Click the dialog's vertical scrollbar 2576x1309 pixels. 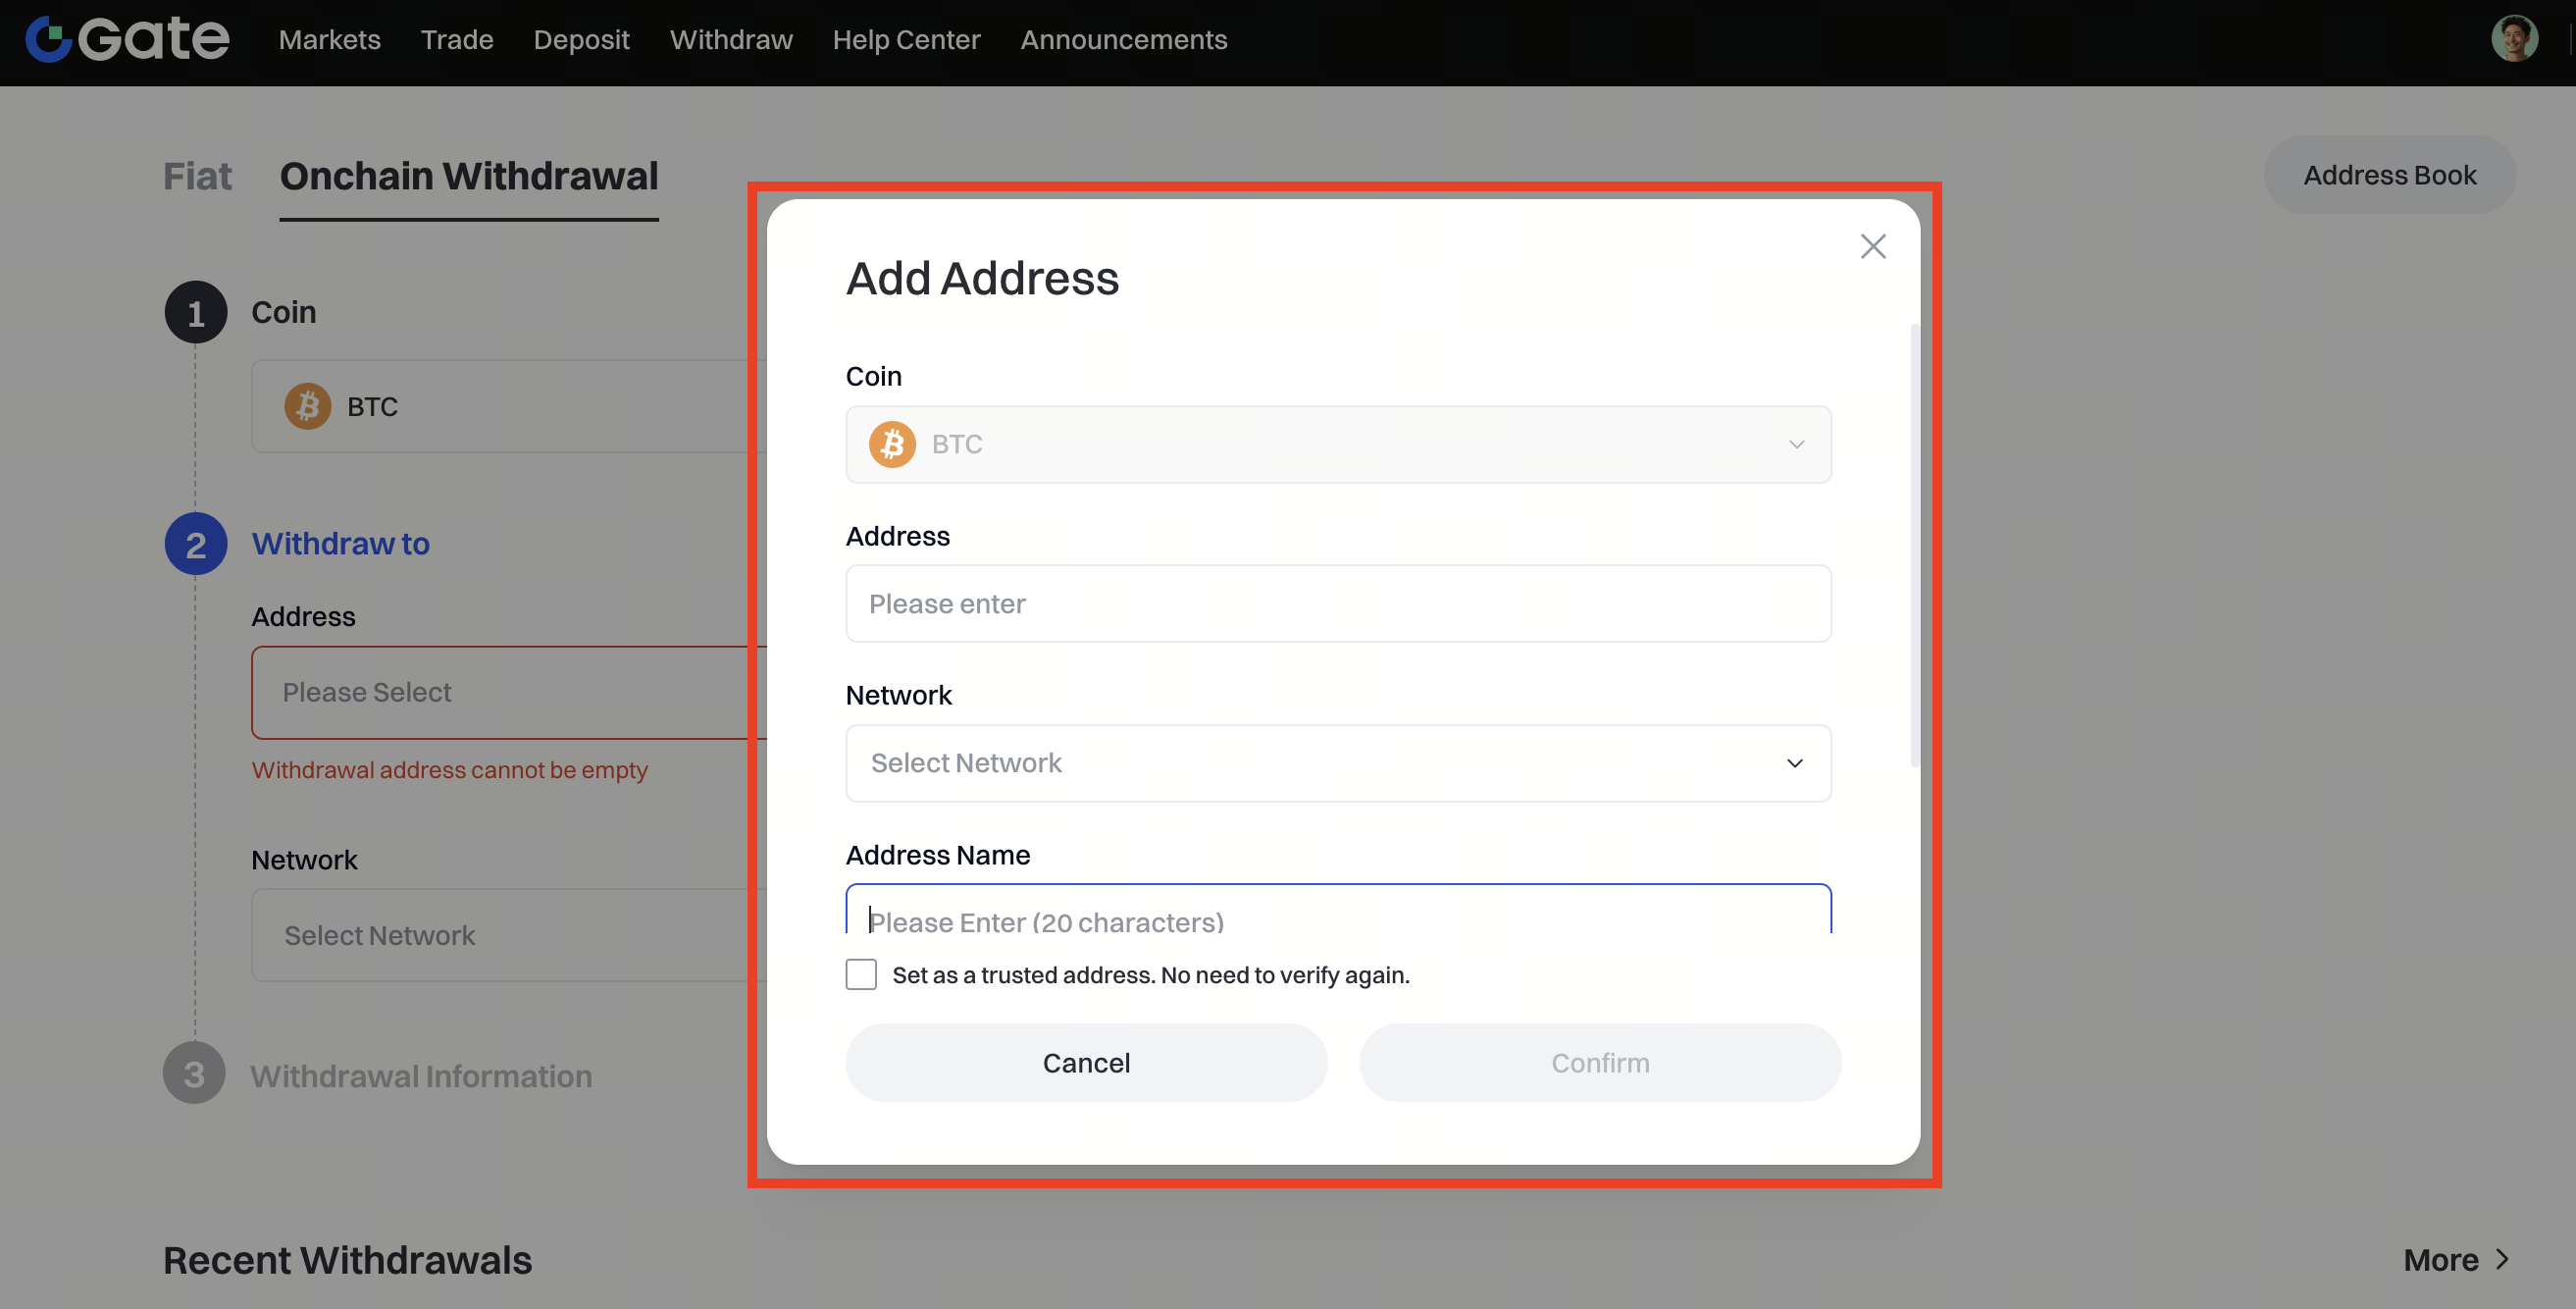[1914, 545]
